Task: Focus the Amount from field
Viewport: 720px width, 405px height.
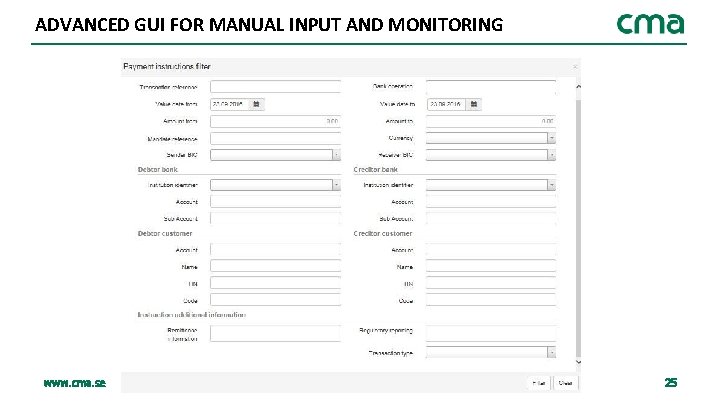Action: point(276,121)
